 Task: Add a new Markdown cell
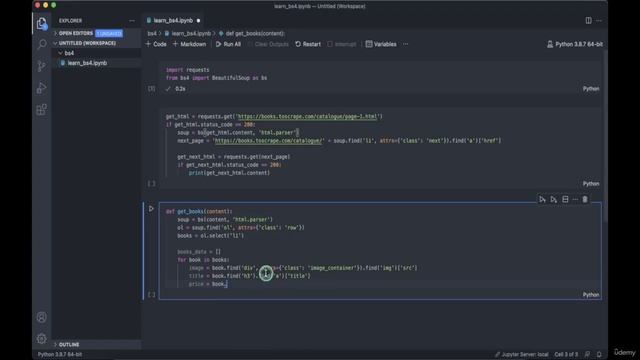point(189,44)
